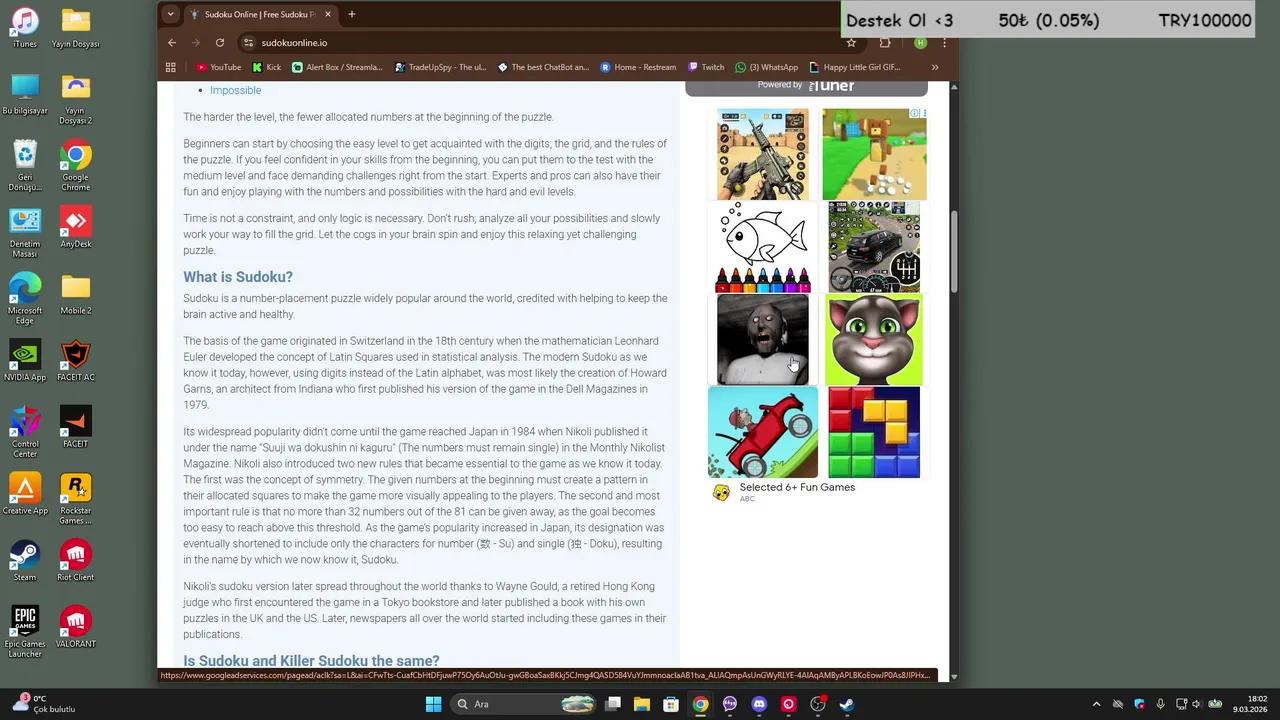
Task: Launch the NVIDIA App shortcut
Action: (25, 360)
